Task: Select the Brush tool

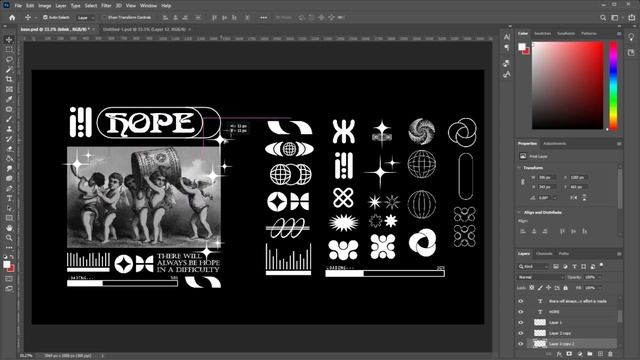Action: tap(9, 119)
